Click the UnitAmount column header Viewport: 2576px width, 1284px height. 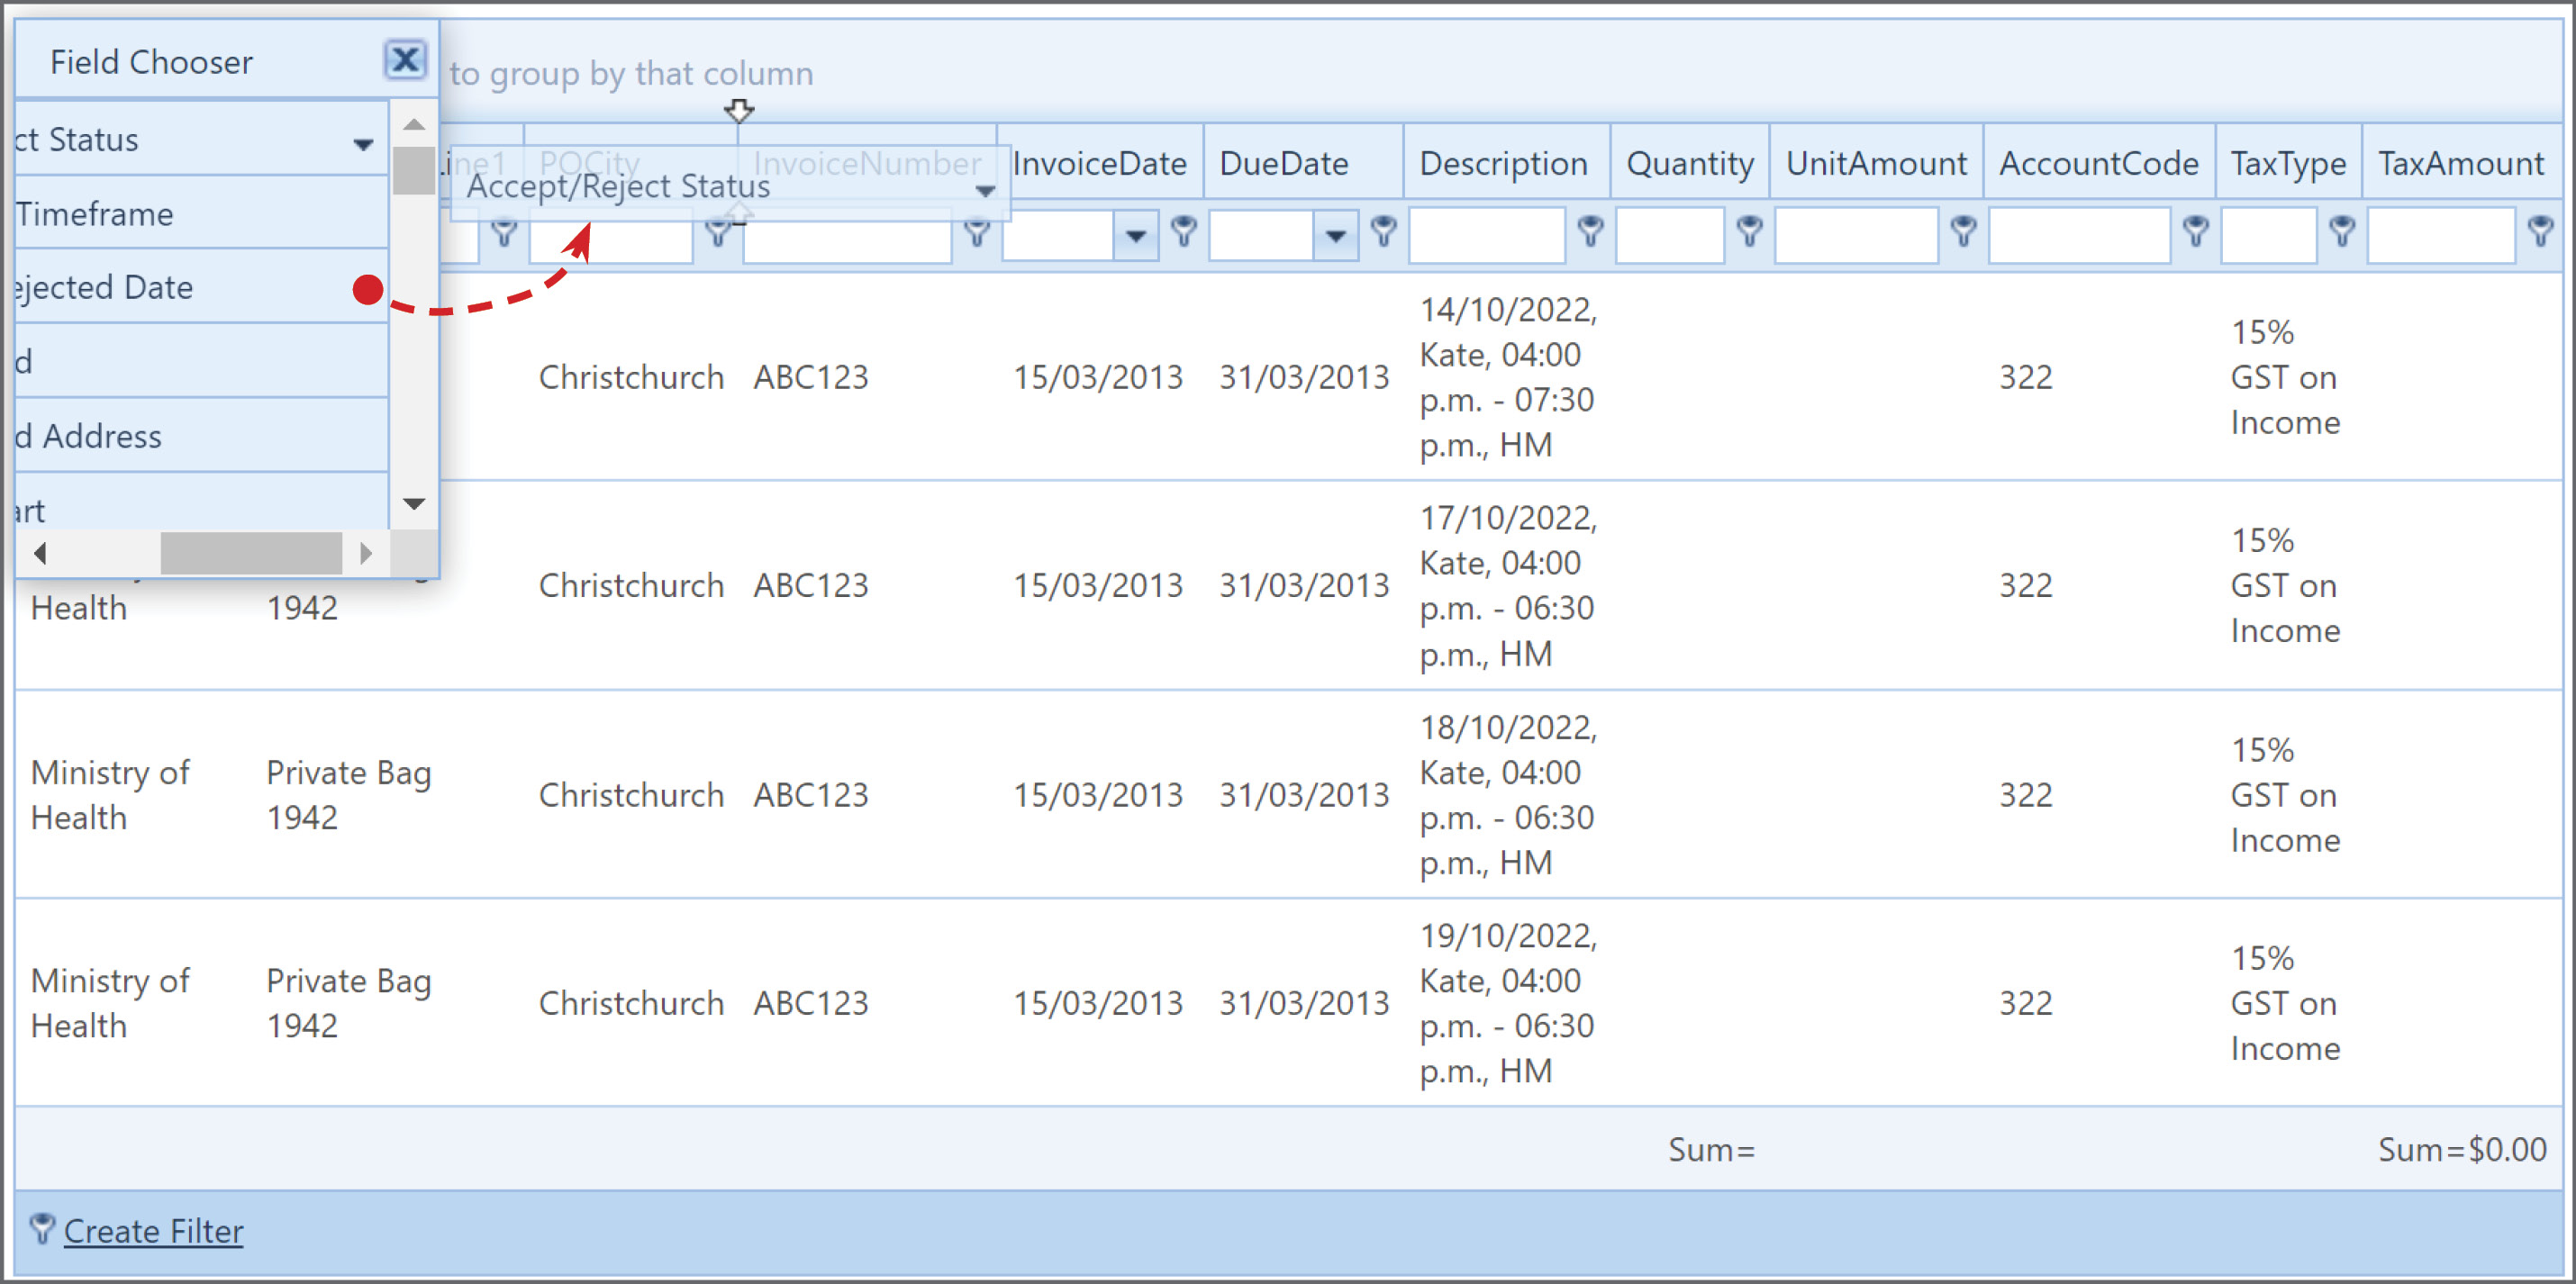pos(1876,163)
